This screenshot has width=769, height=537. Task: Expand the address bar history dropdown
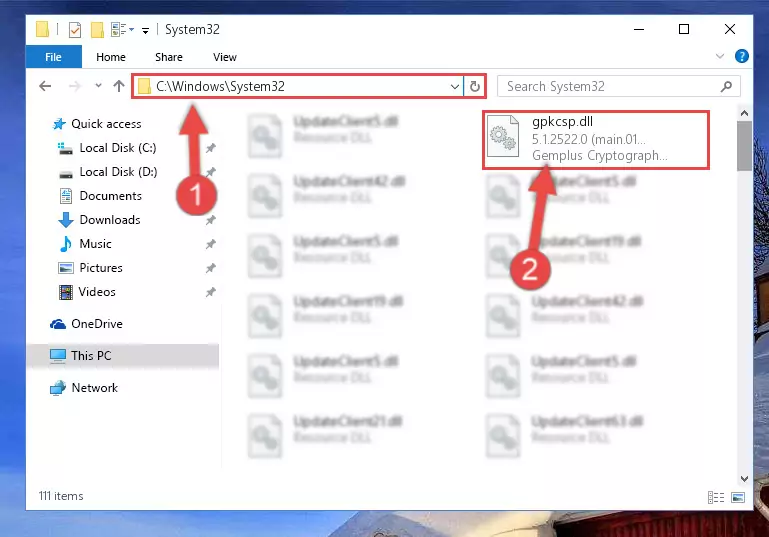point(455,87)
